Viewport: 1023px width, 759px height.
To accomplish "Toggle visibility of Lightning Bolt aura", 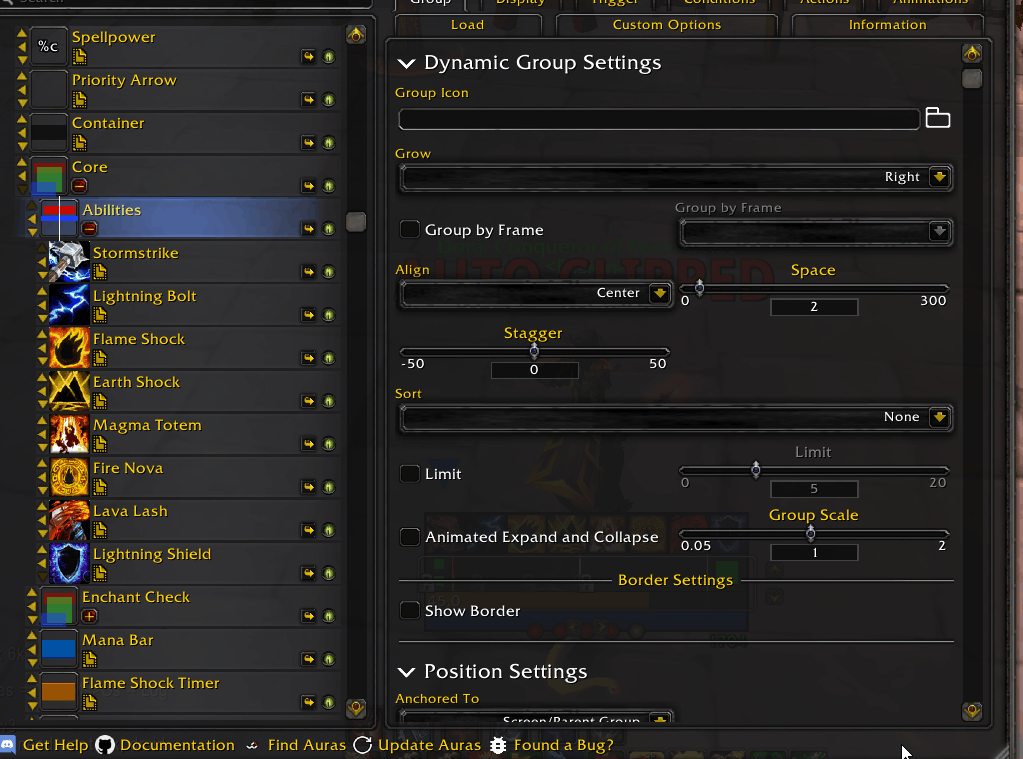I will [329, 315].
